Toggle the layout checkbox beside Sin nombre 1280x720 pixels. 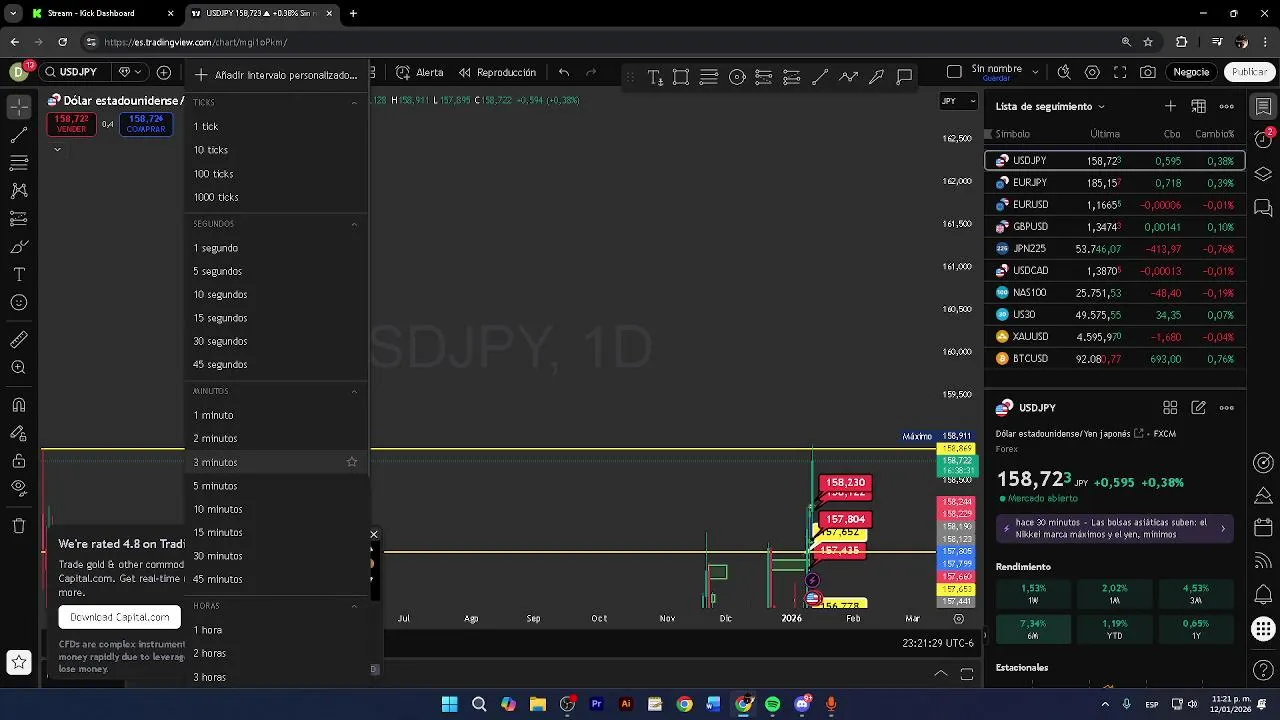point(954,72)
